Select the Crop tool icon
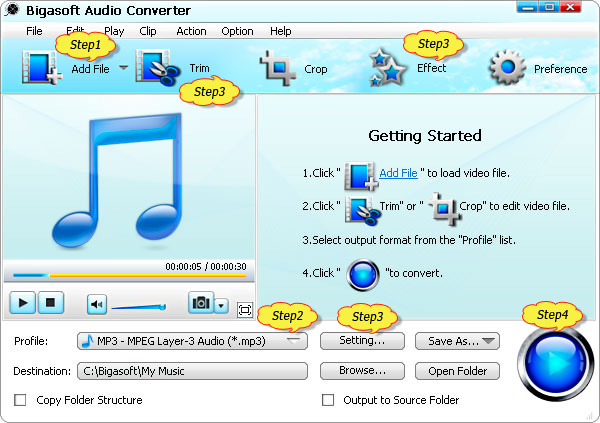The height and width of the screenshot is (423, 600). coord(278,68)
